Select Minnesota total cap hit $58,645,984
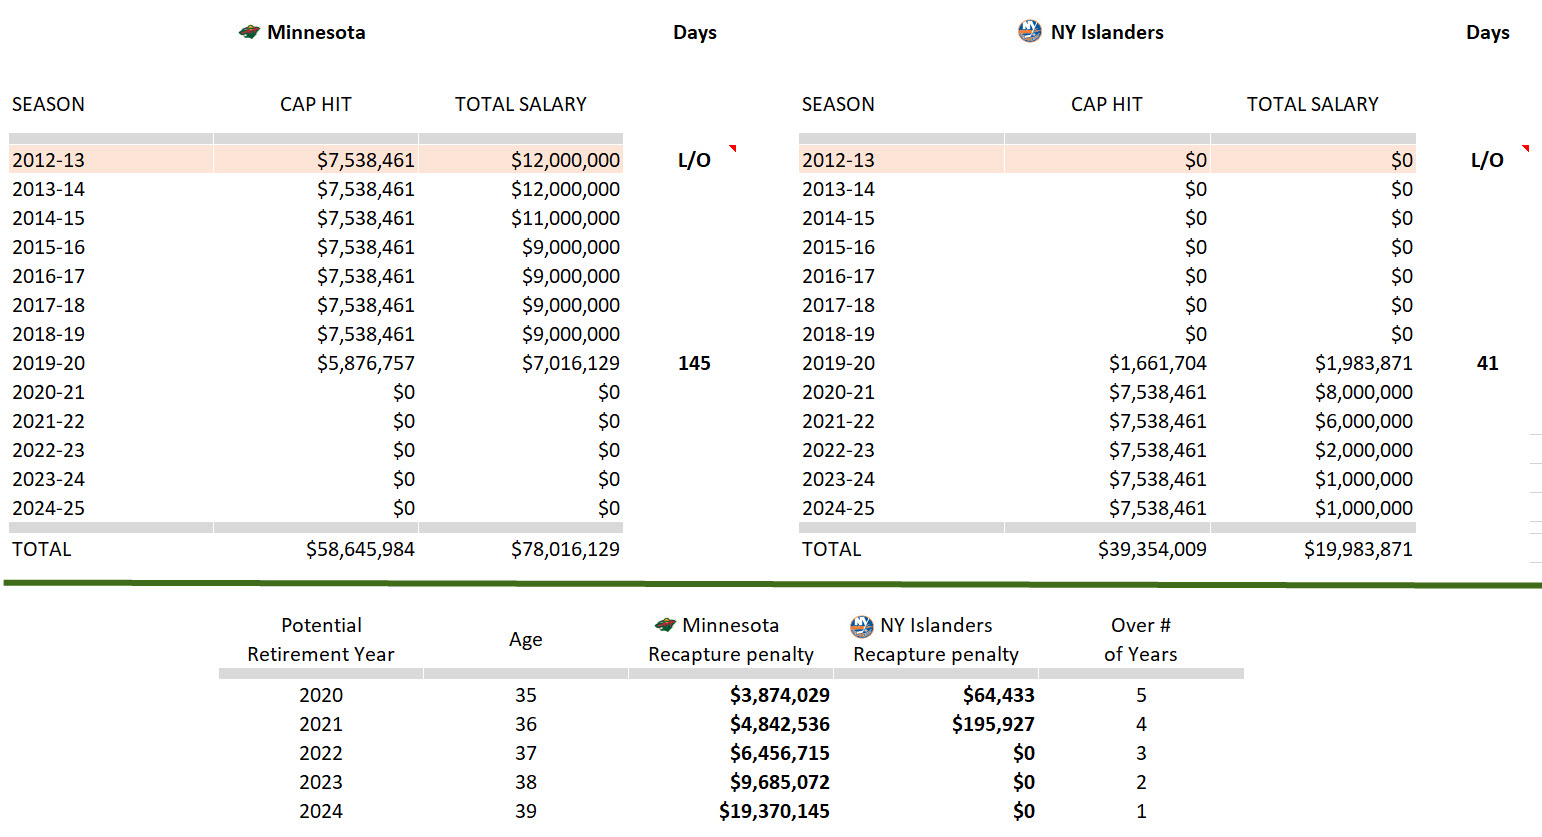 click(x=360, y=549)
